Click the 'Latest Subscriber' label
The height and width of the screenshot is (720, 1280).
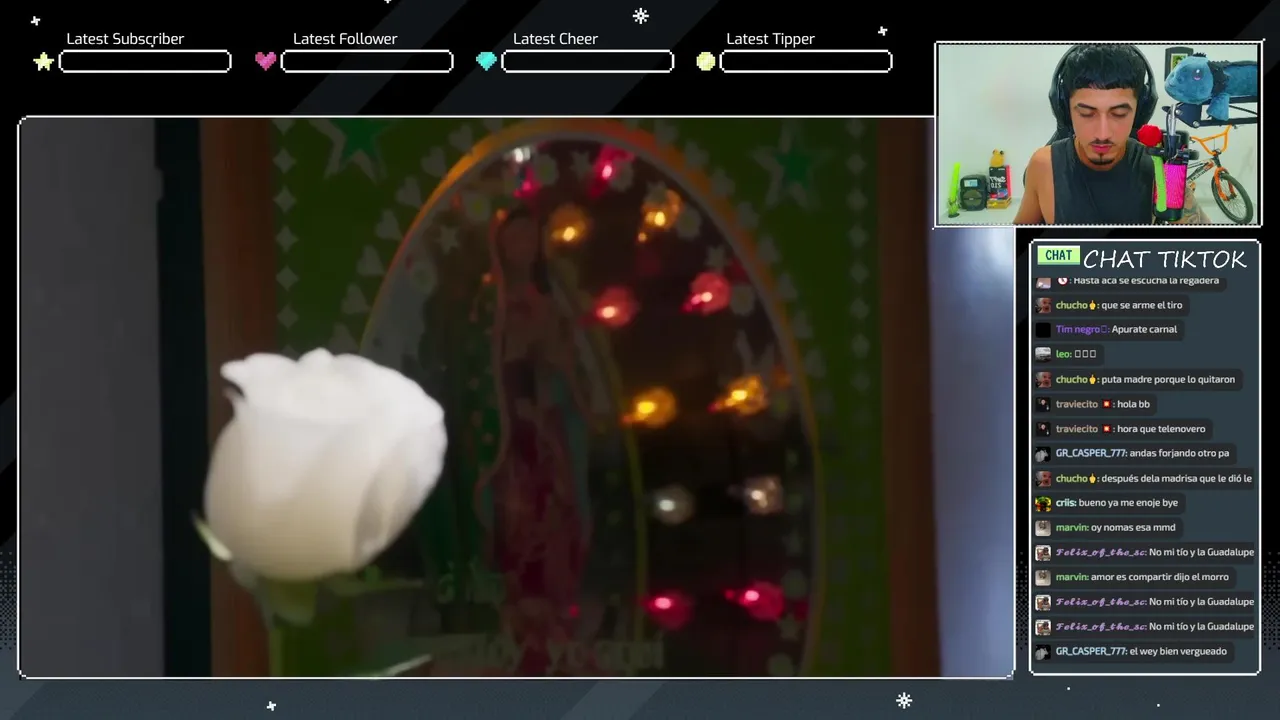click(125, 39)
